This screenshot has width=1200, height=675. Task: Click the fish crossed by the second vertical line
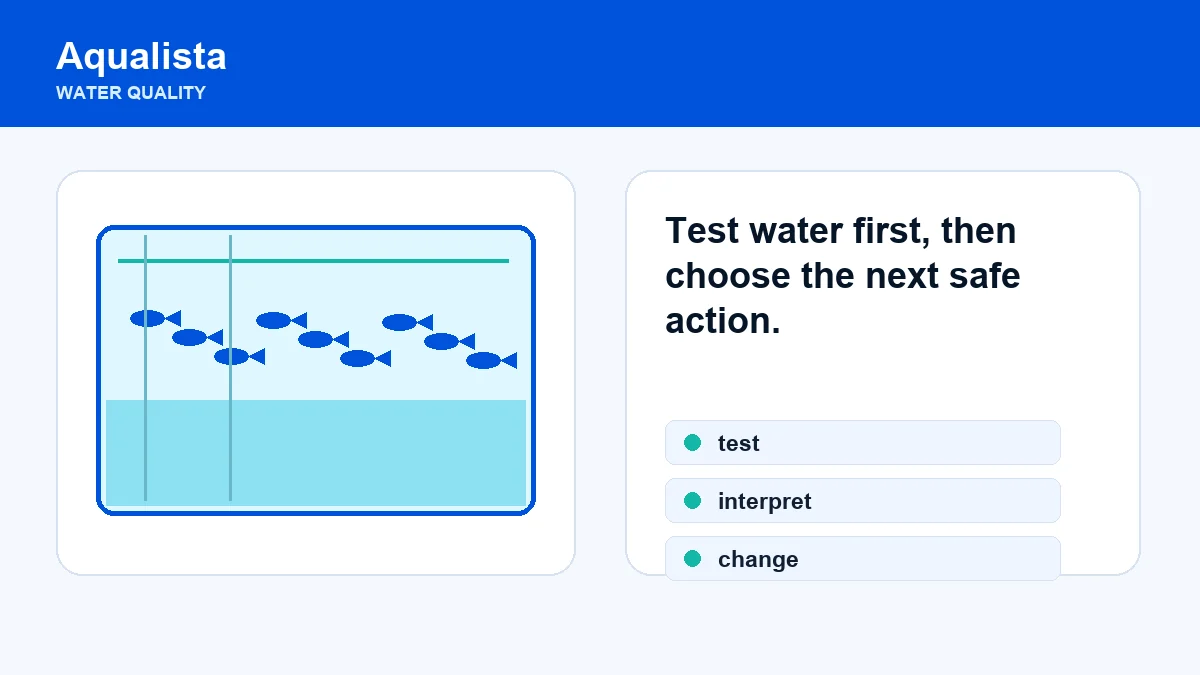[x=239, y=356]
